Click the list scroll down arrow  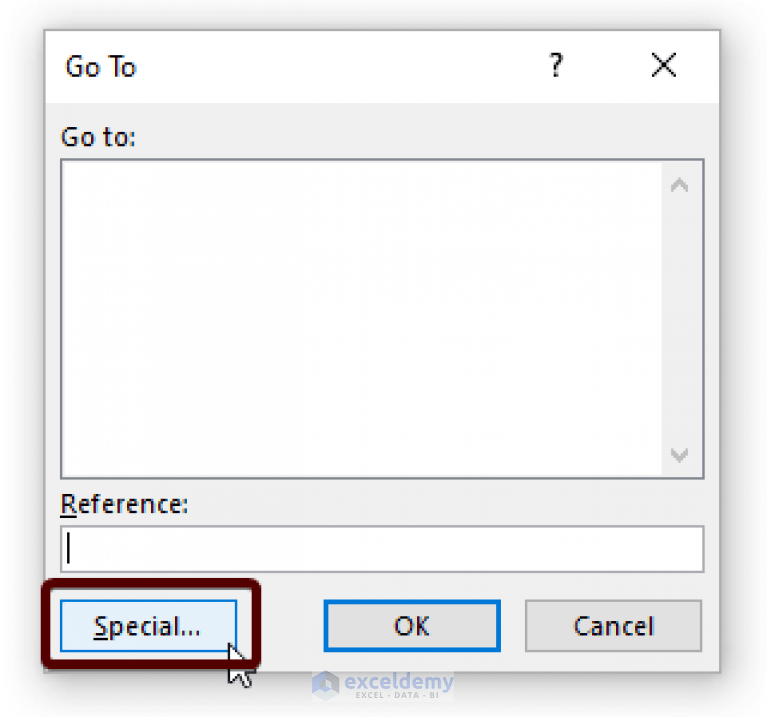click(x=679, y=455)
